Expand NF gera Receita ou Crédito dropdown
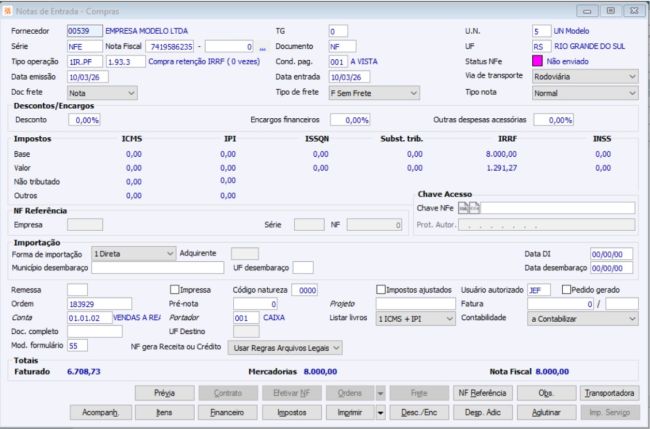 pos(285,348)
